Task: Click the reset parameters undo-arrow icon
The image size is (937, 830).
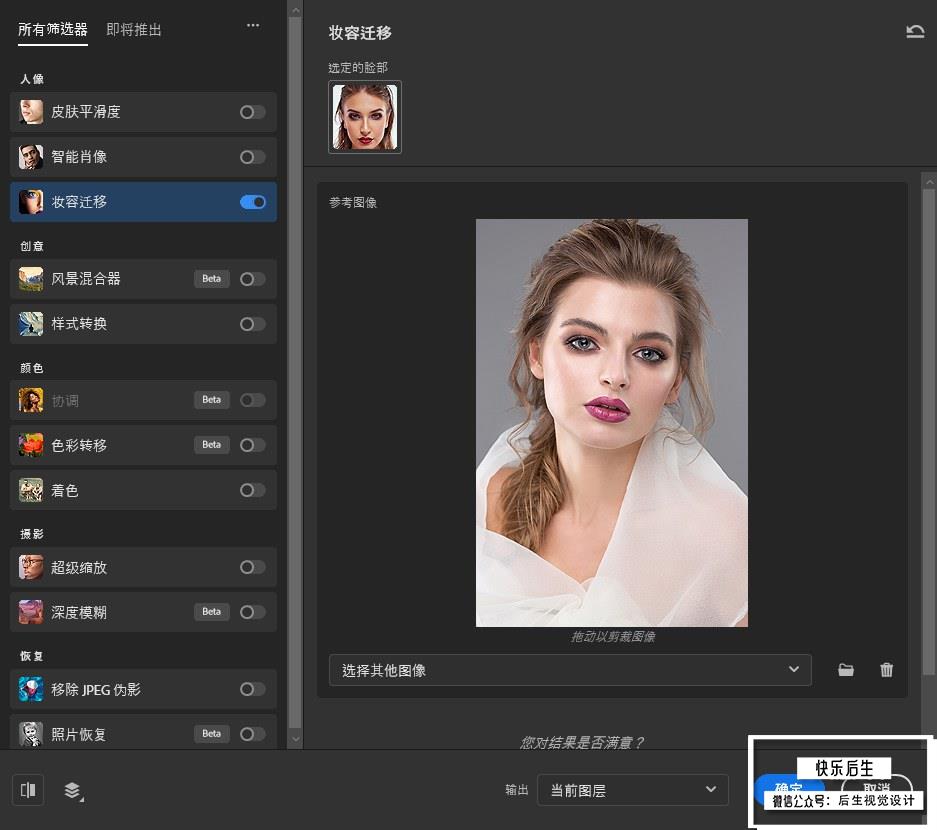Action: (915, 31)
